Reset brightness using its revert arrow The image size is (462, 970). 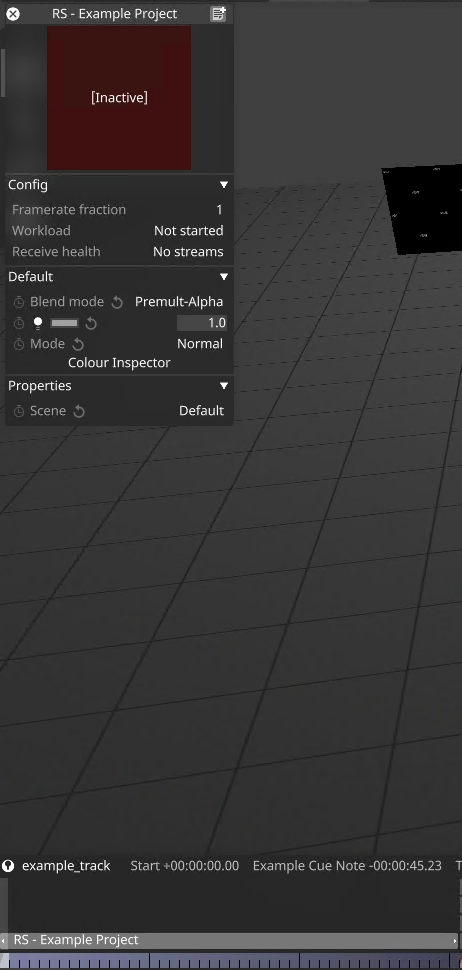(91, 323)
